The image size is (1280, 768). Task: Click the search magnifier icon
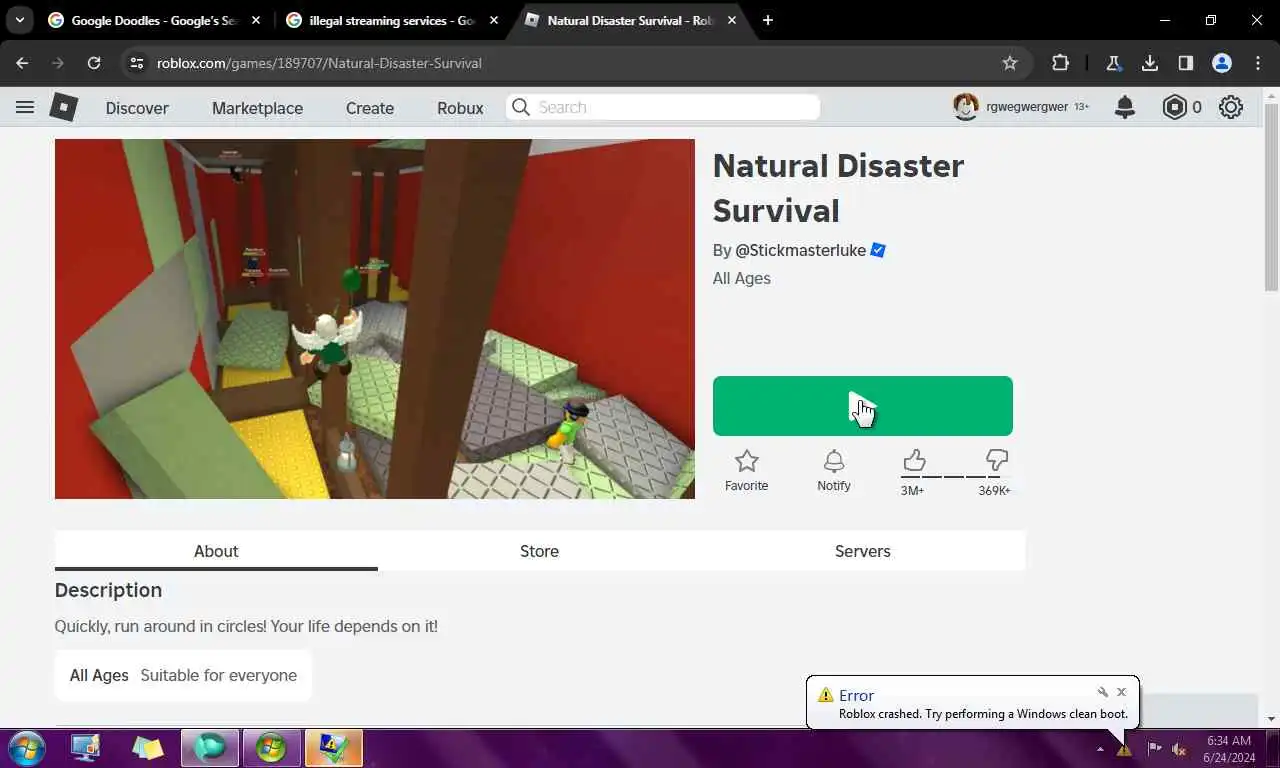520,107
